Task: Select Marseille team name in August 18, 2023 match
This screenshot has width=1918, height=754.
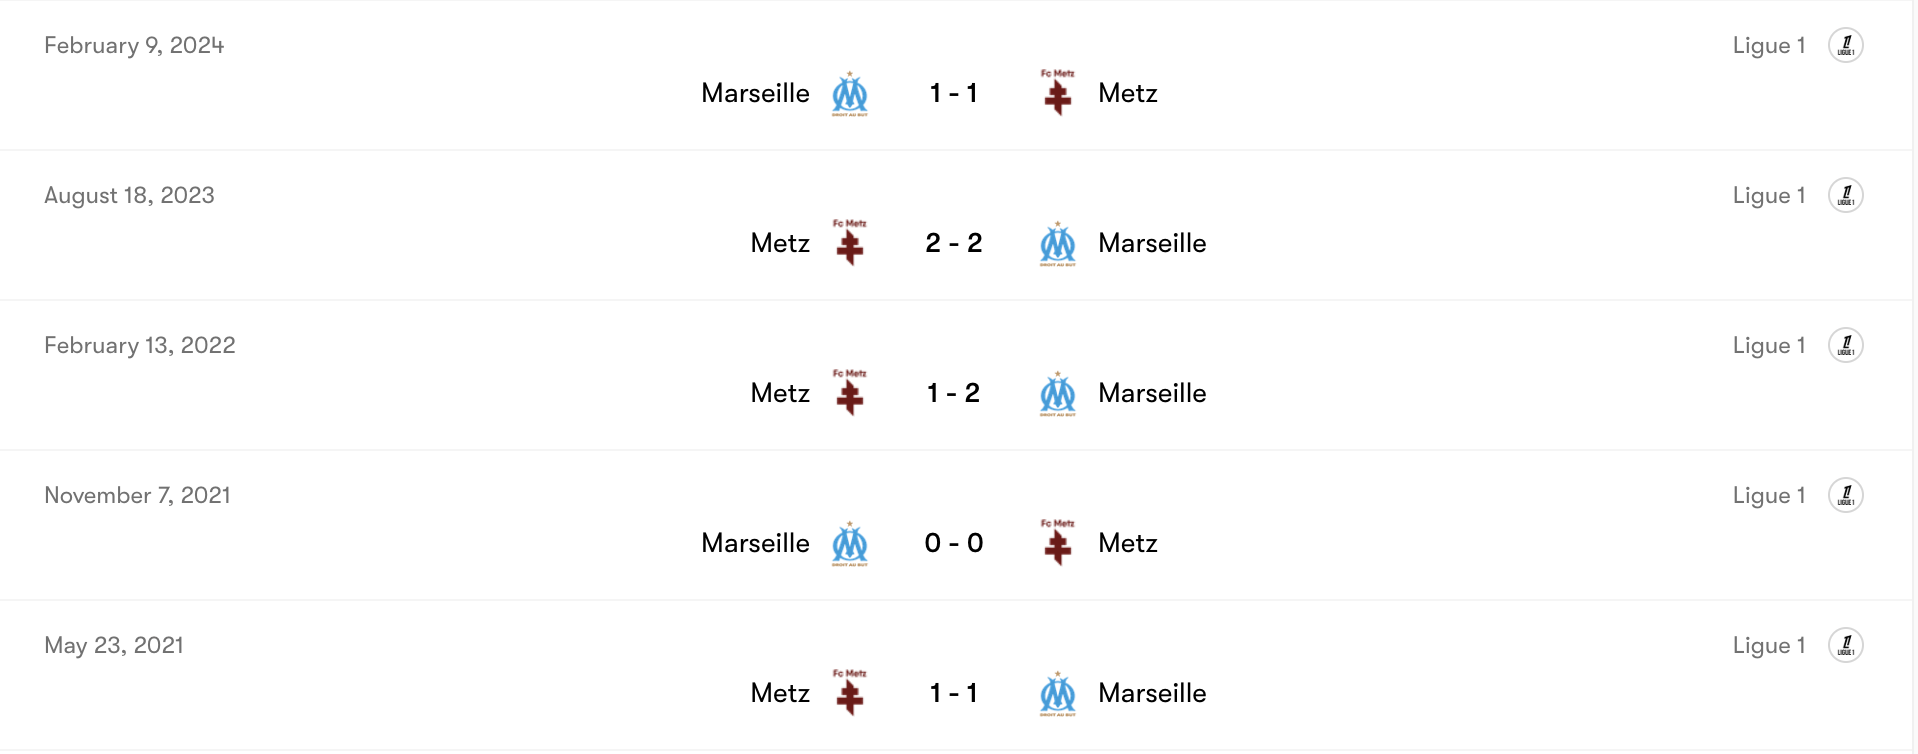Action: [x=1152, y=244]
